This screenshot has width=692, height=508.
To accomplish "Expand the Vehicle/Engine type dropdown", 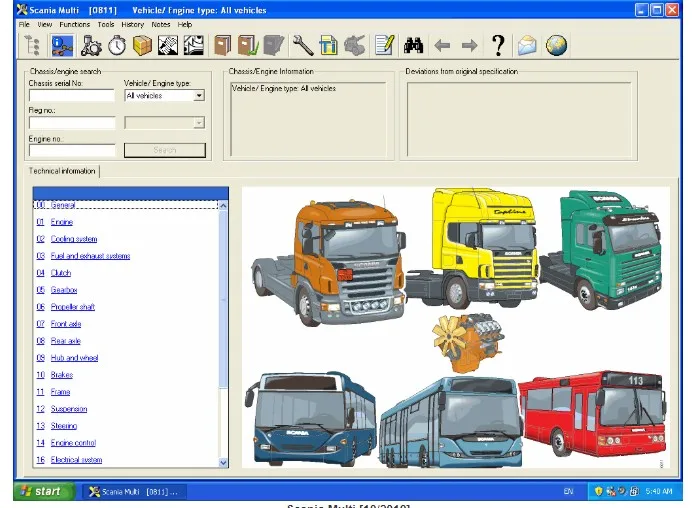I will coord(199,95).
